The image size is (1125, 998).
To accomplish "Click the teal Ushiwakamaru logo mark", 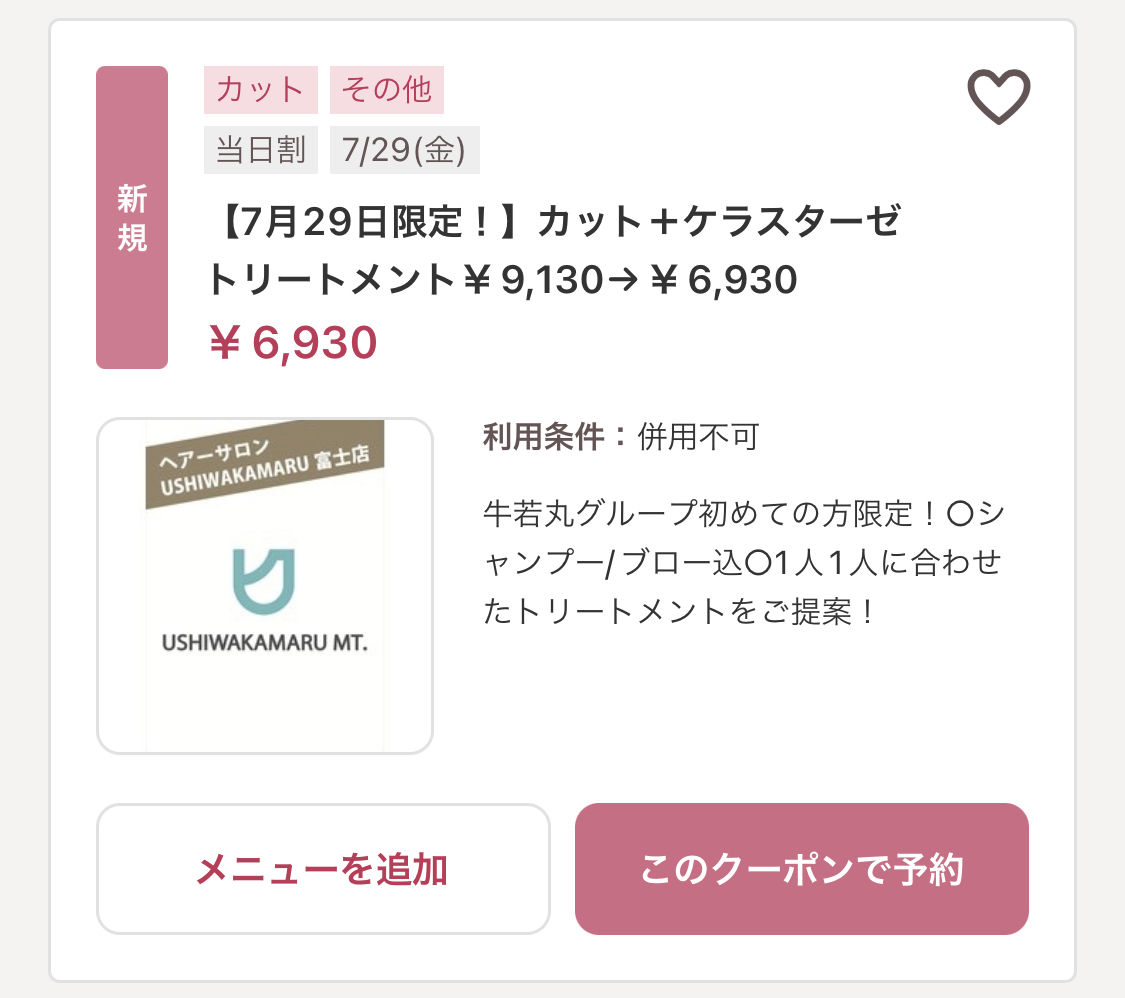I will [264, 581].
